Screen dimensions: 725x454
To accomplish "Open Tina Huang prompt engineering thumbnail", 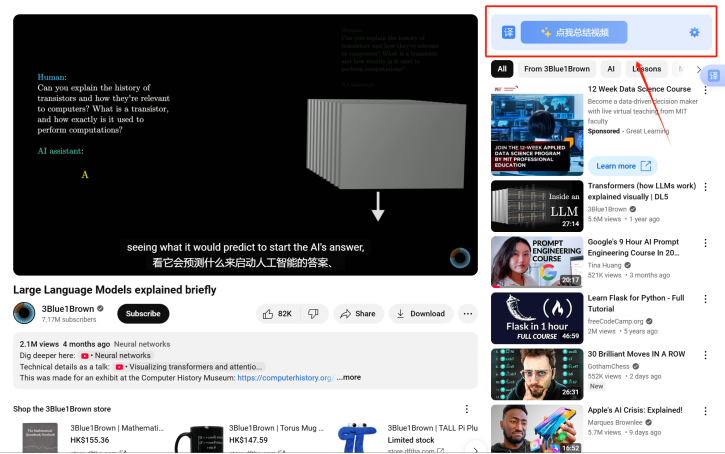I will pos(537,262).
